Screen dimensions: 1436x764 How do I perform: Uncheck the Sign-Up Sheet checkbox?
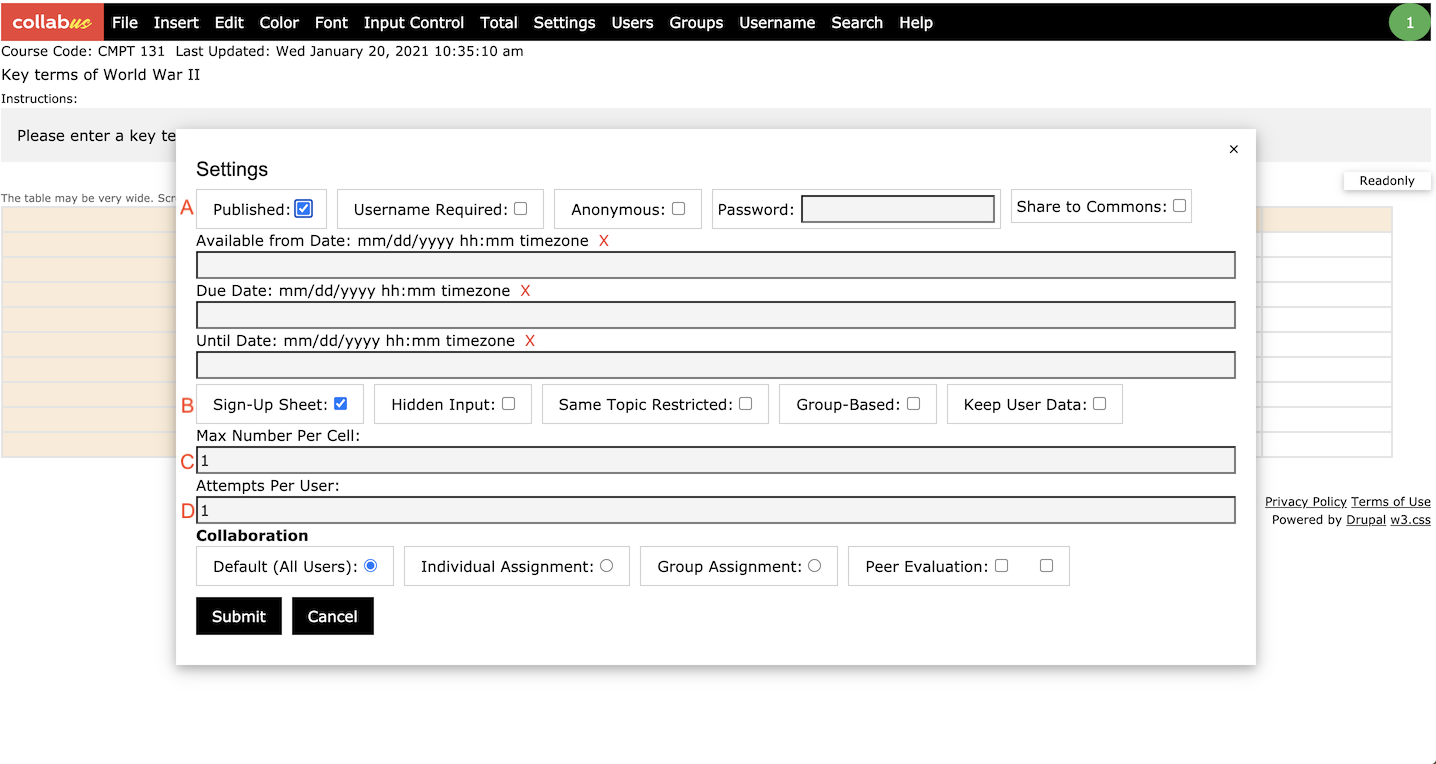340,404
